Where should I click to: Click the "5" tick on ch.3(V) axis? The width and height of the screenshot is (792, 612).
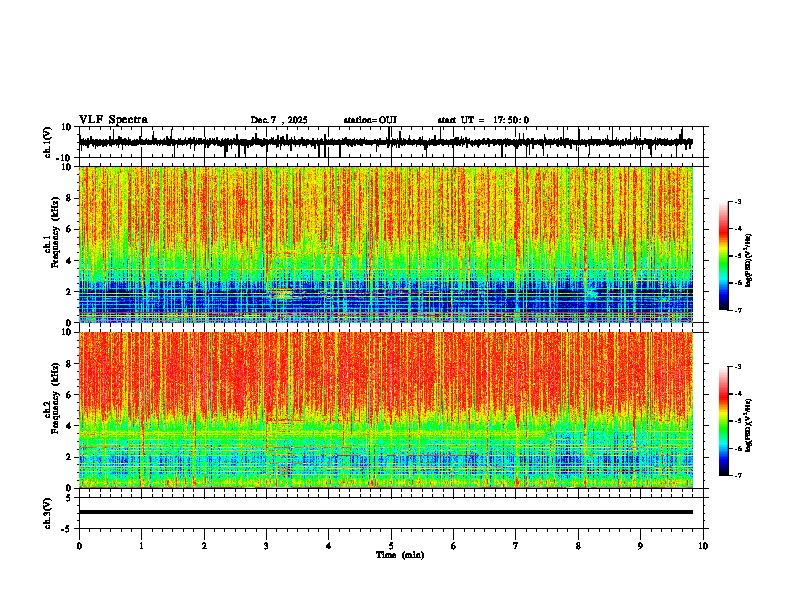point(70,498)
